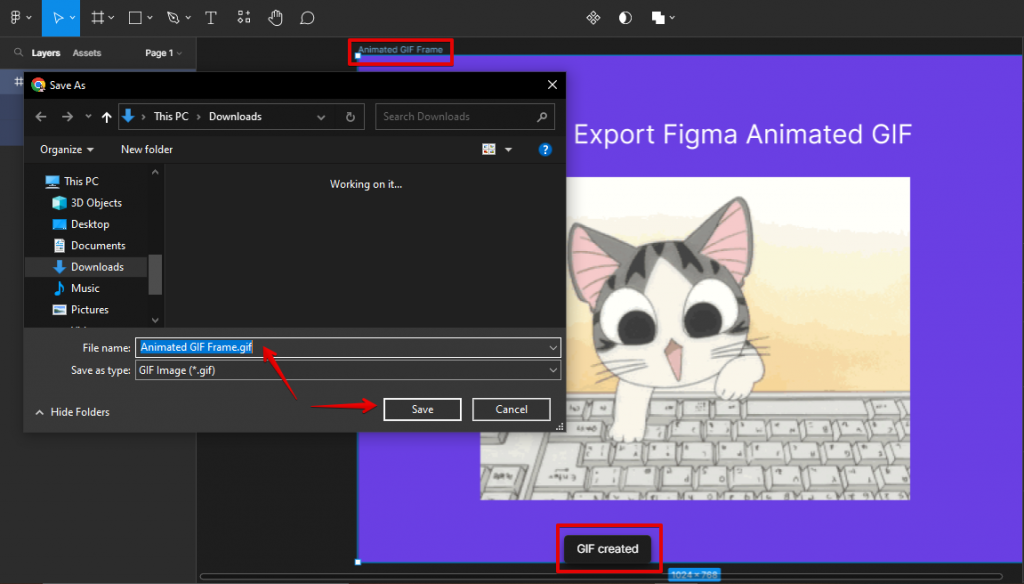Select the Animated GIF Frame label
The height and width of the screenshot is (584, 1024).
click(400, 50)
